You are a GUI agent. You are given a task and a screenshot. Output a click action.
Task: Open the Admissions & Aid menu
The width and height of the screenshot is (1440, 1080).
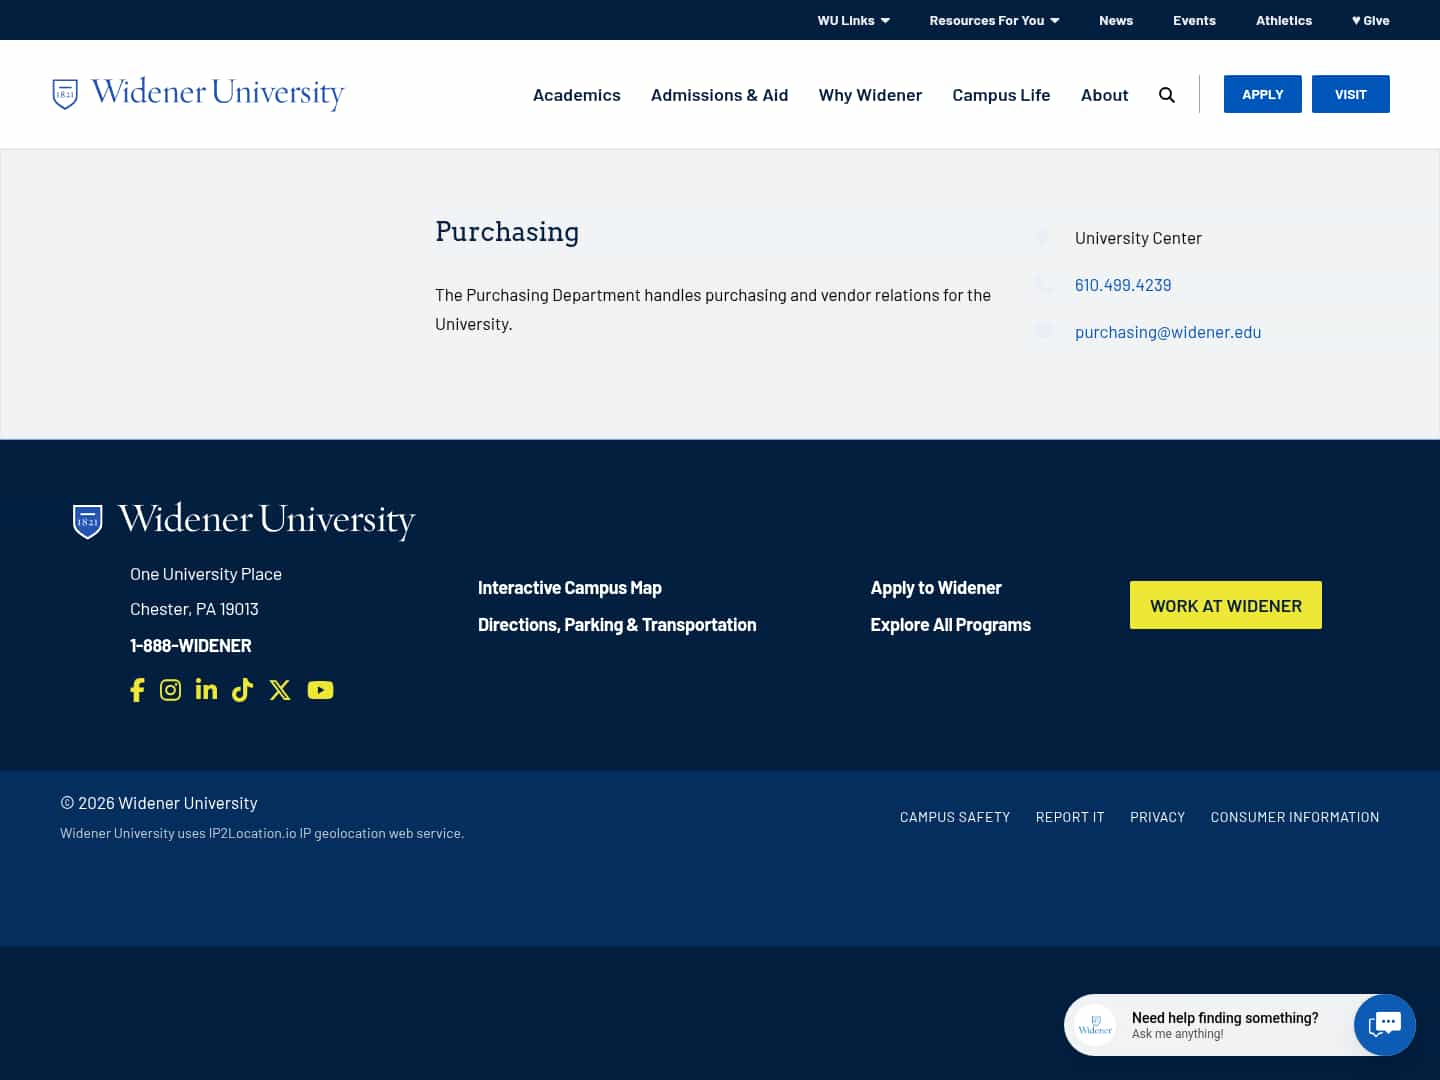click(x=720, y=95)
